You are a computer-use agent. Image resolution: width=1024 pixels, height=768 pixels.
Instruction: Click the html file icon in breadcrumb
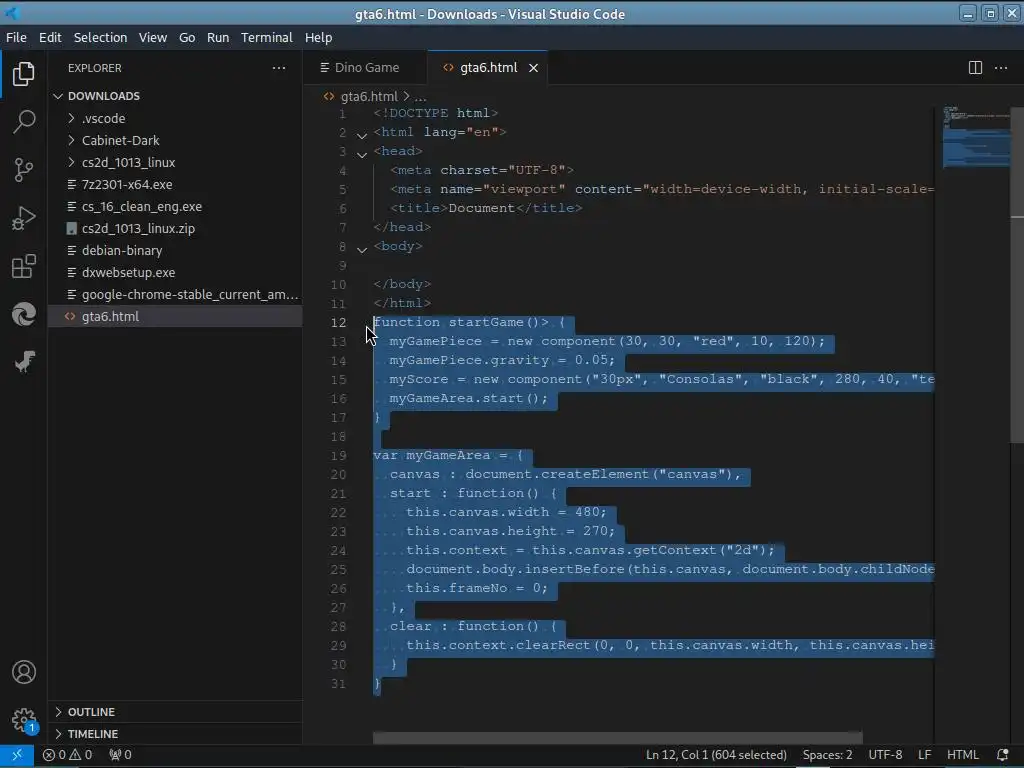pos(329,97)
